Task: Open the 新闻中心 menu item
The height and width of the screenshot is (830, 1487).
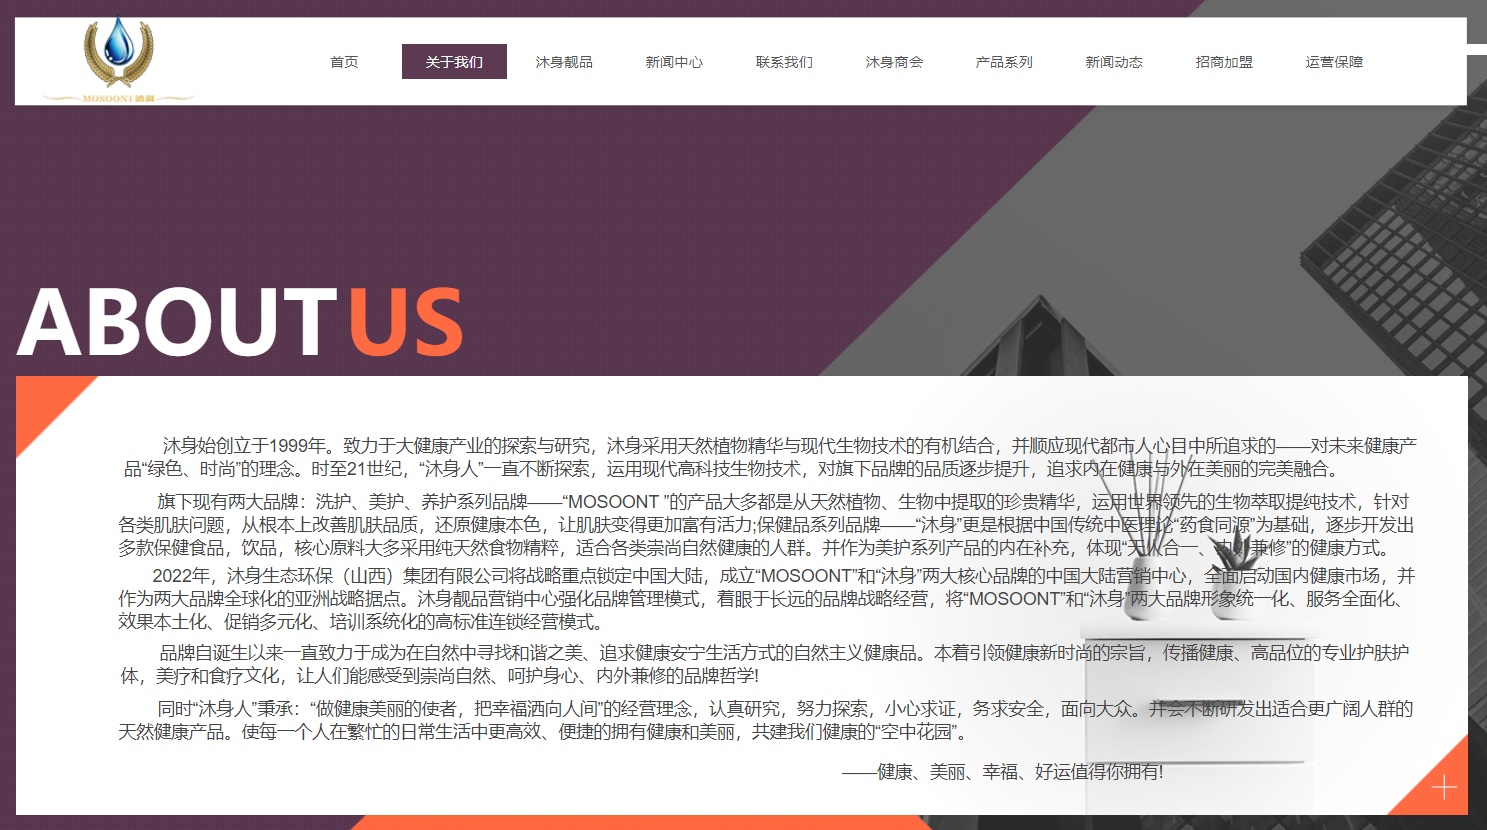Action: [674, 62]
